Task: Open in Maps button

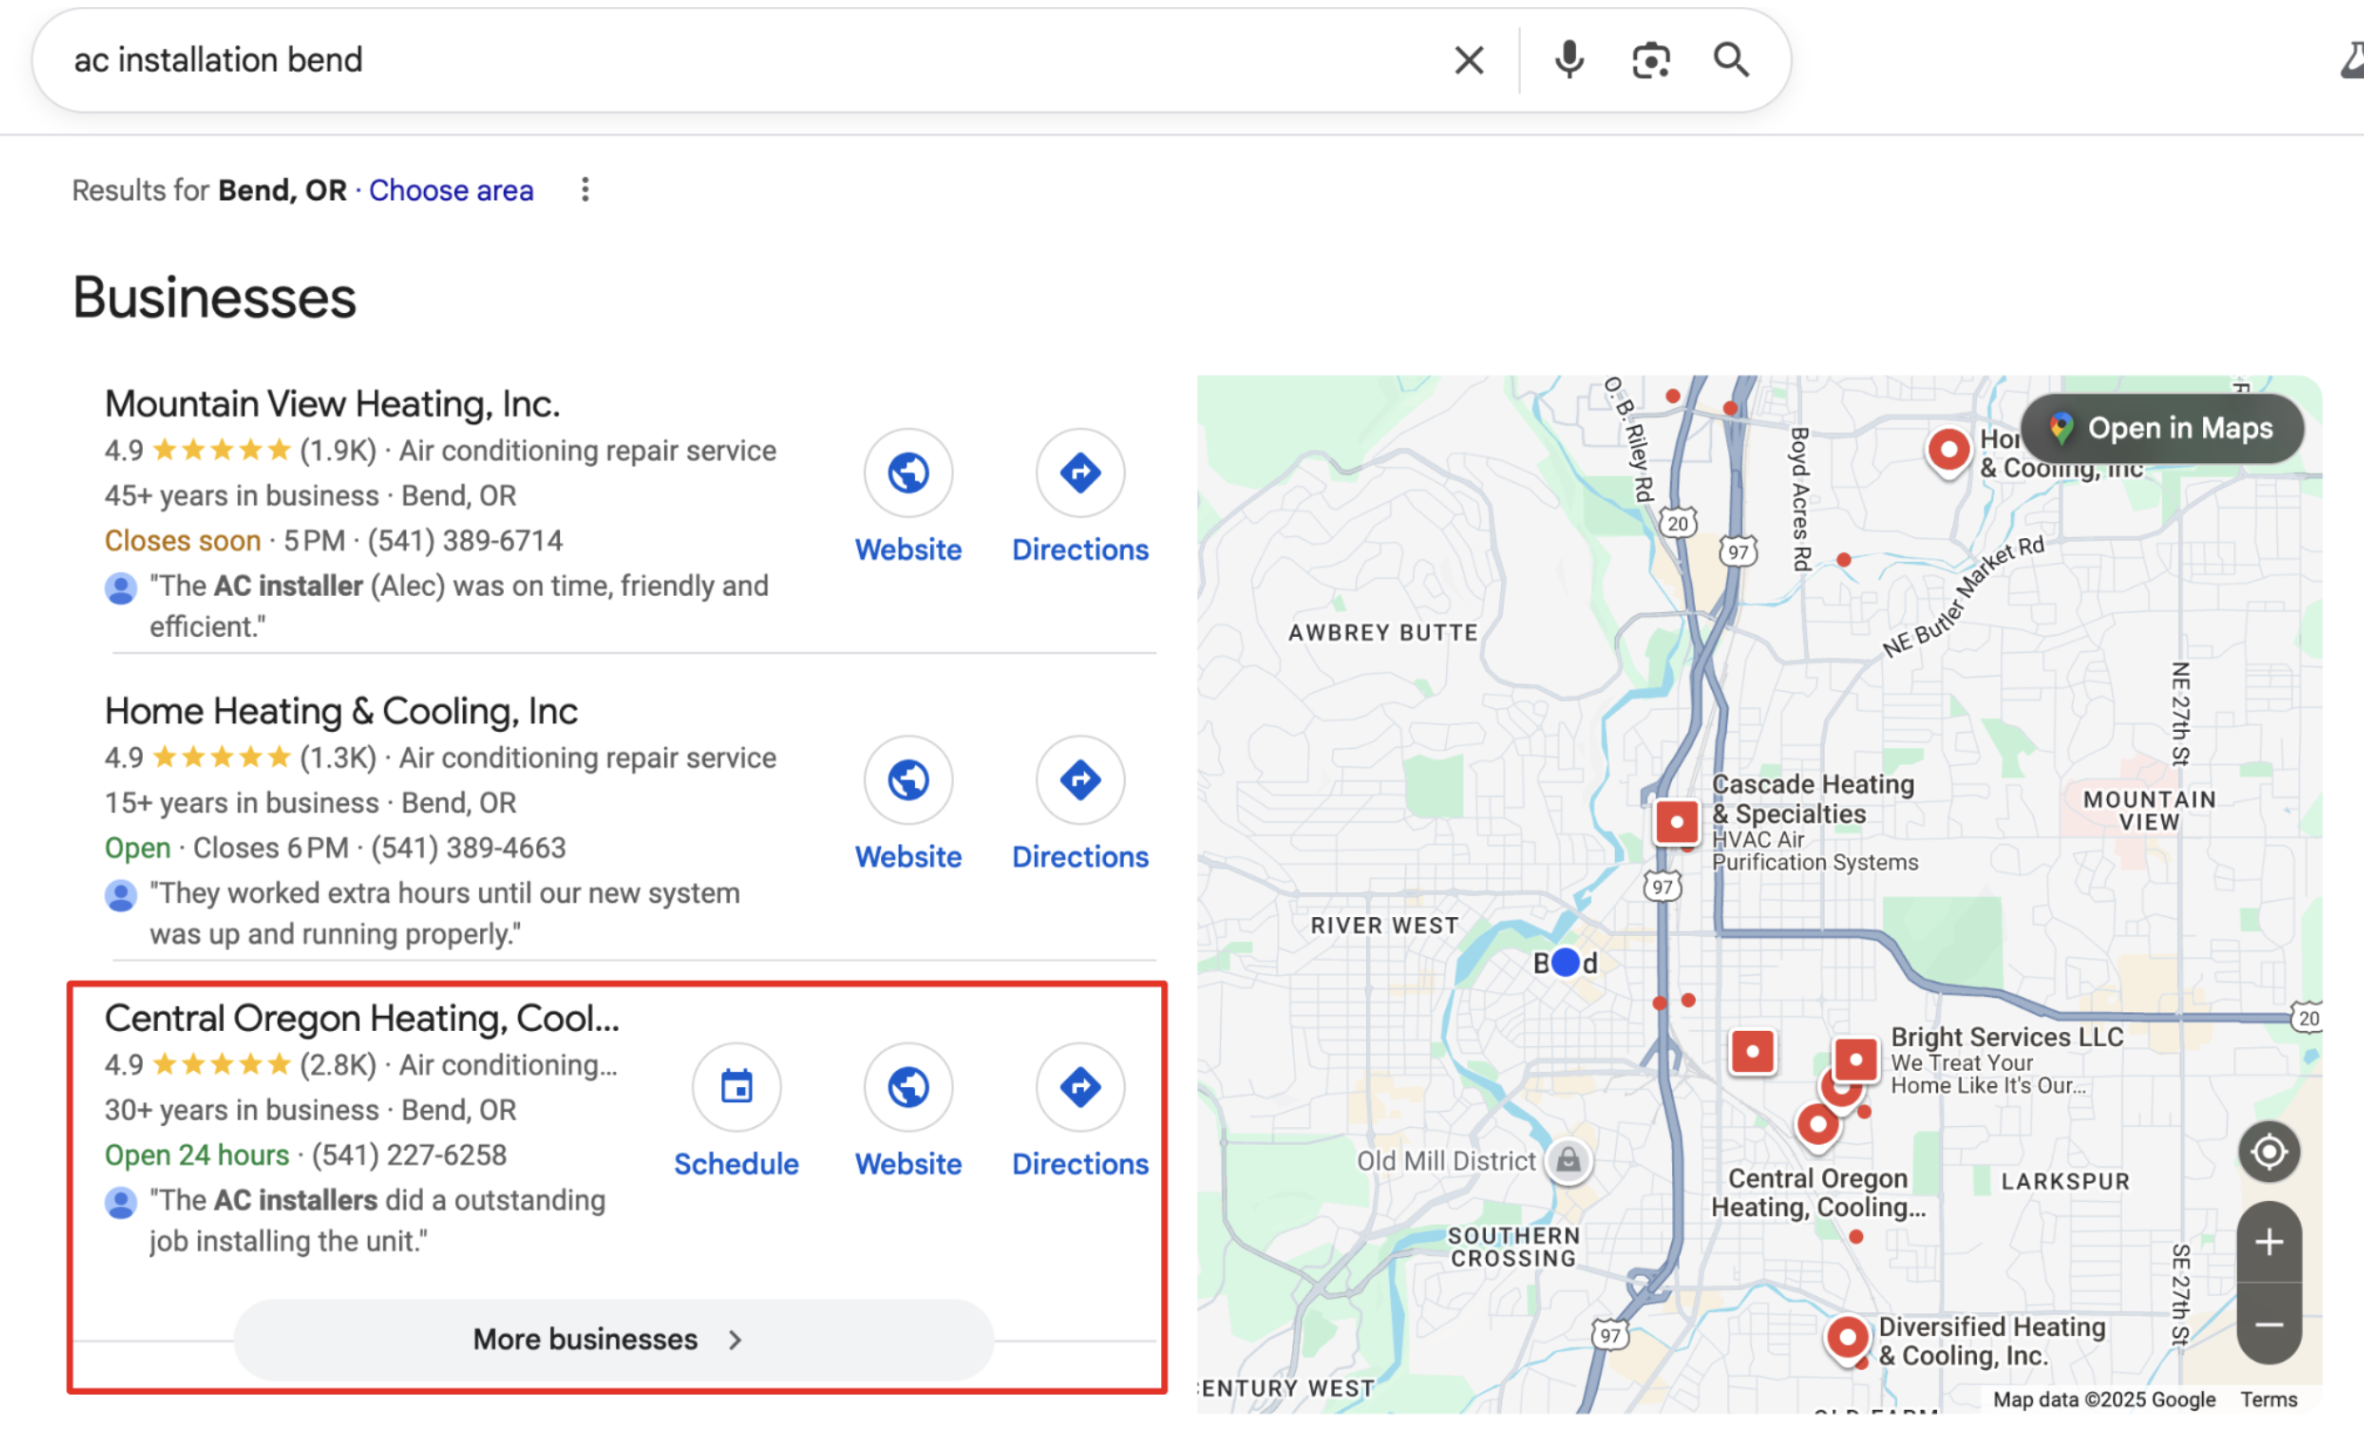Action: click(2162, 428)
